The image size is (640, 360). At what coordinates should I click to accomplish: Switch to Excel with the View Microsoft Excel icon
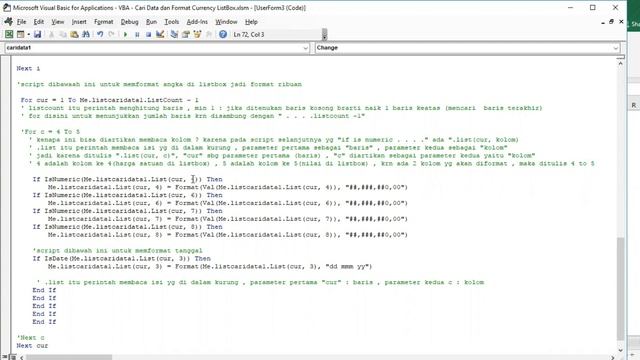click(9, 34)
